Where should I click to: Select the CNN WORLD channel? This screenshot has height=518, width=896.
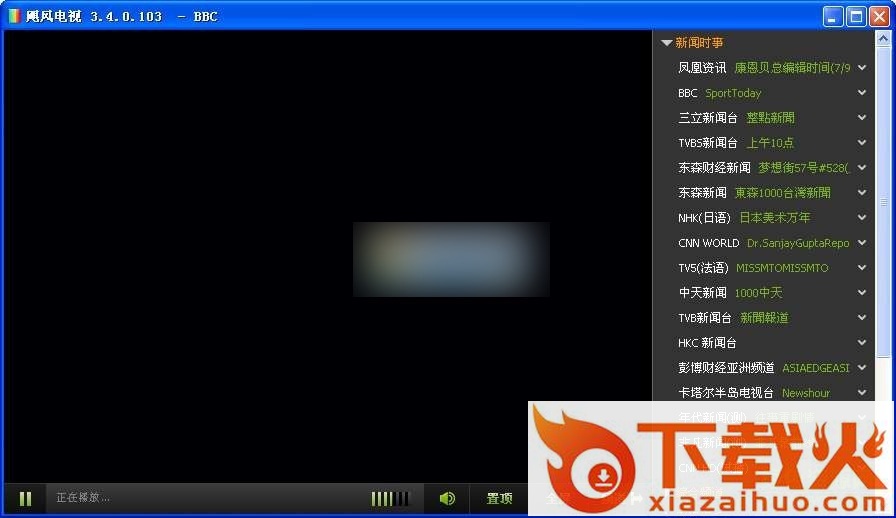click(x=709, y=243)
